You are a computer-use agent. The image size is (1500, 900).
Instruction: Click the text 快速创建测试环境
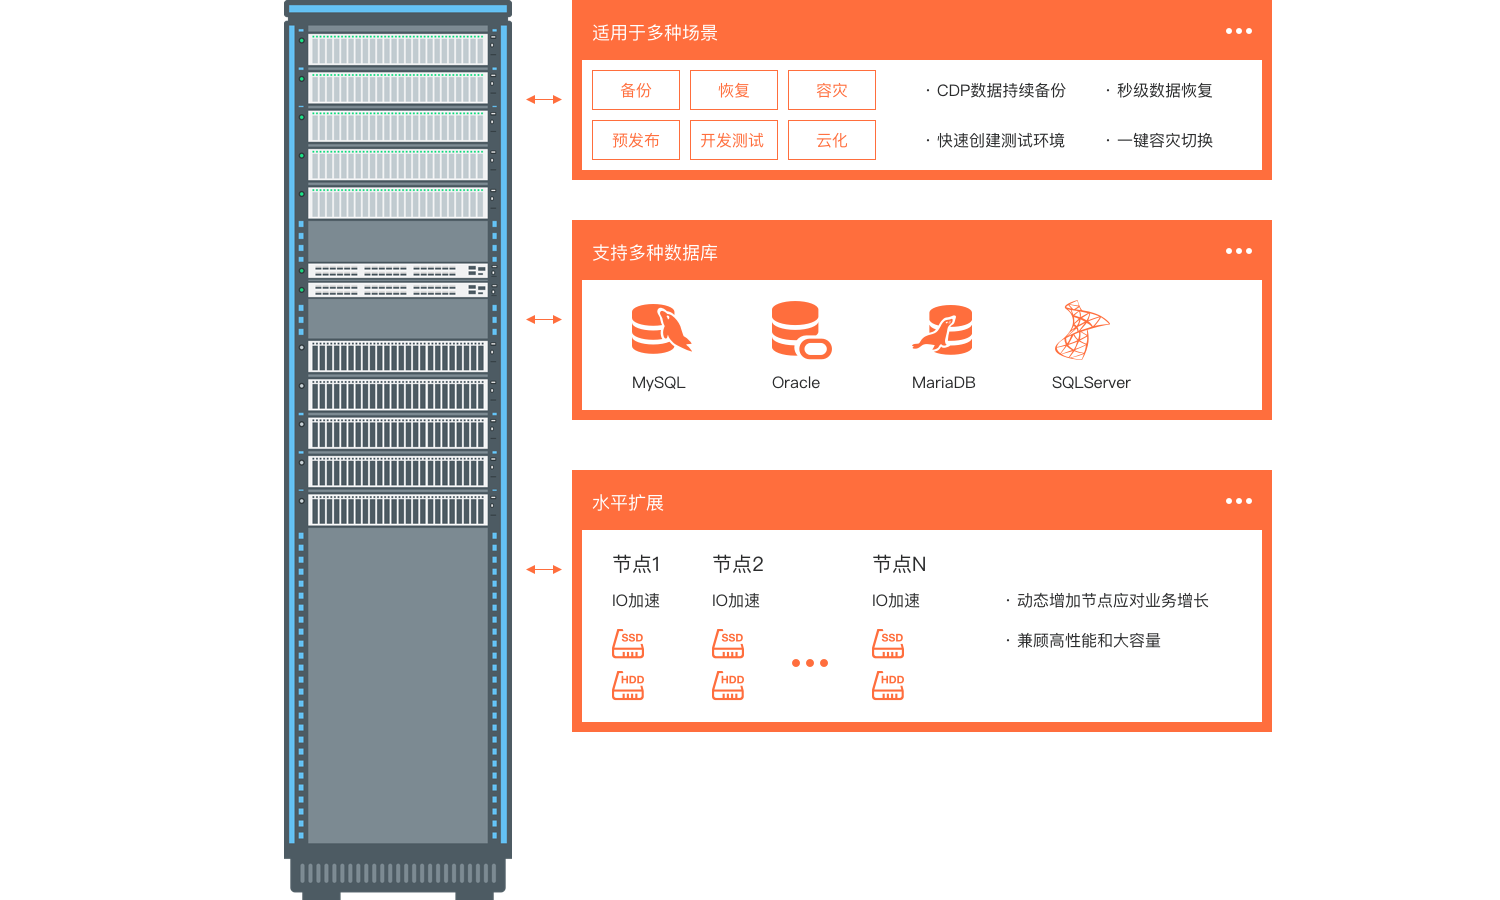[1001, 141]
